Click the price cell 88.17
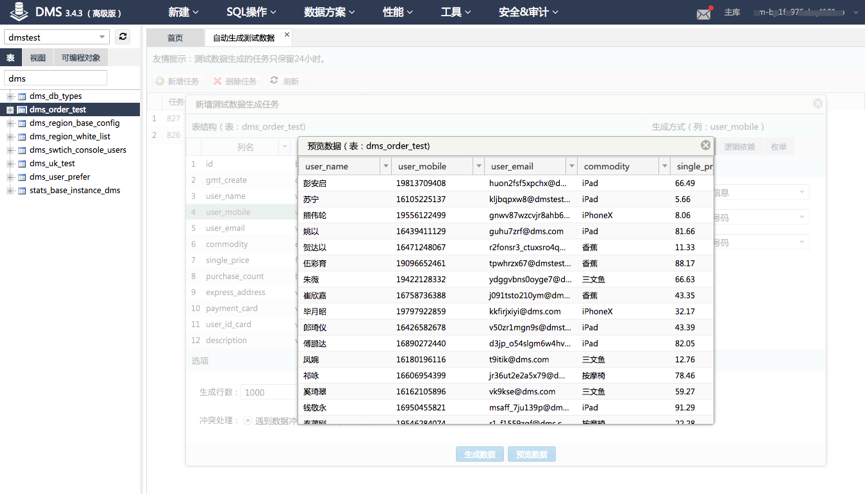The height and width of the screenshot is (494, 865). click(x=685, y=263)
